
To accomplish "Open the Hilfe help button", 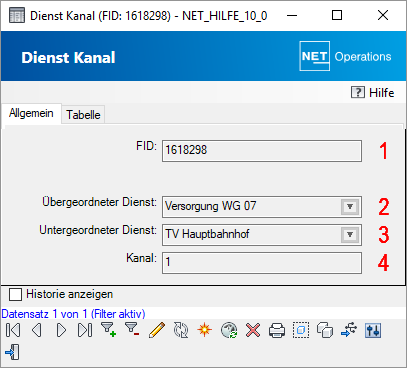I will (373, 92).
